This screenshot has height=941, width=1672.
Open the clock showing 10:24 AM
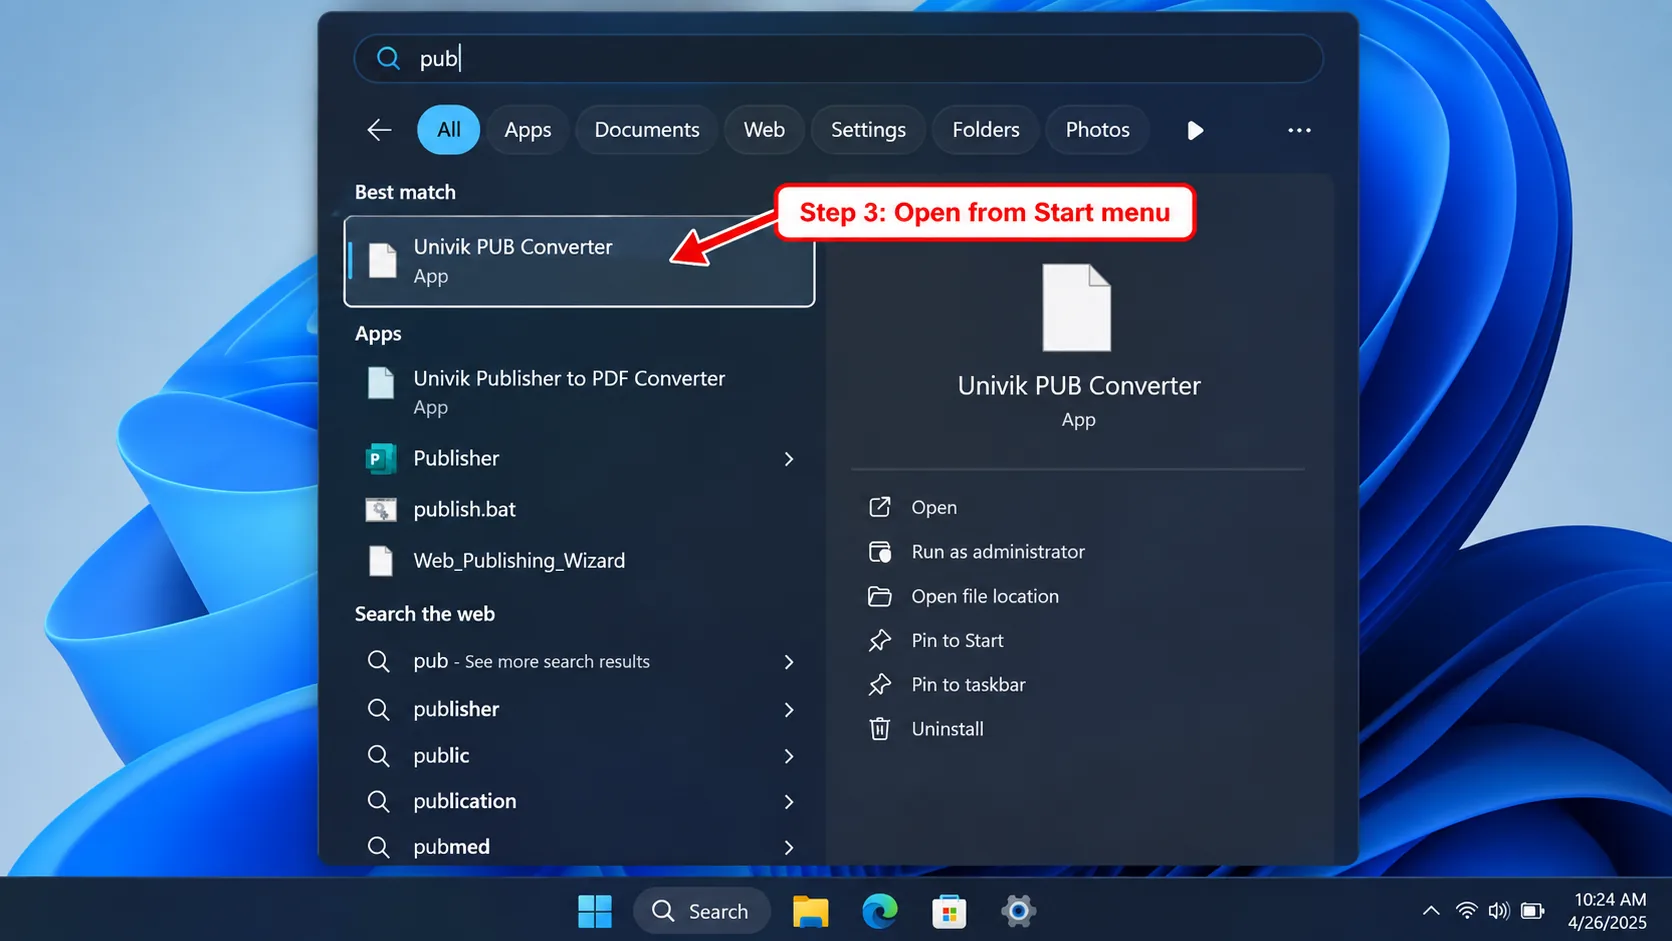pyautogui.click(x=1608, y=911)
